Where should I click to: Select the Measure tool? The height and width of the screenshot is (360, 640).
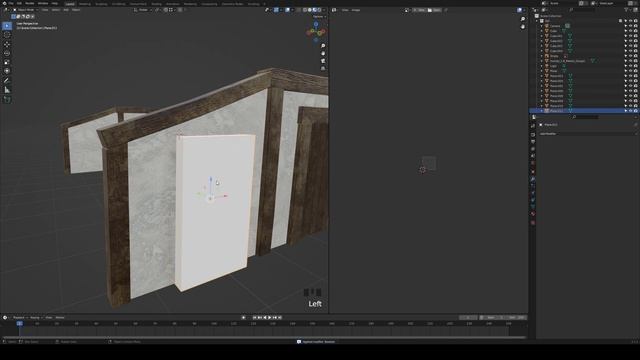(x=7, y=90)
